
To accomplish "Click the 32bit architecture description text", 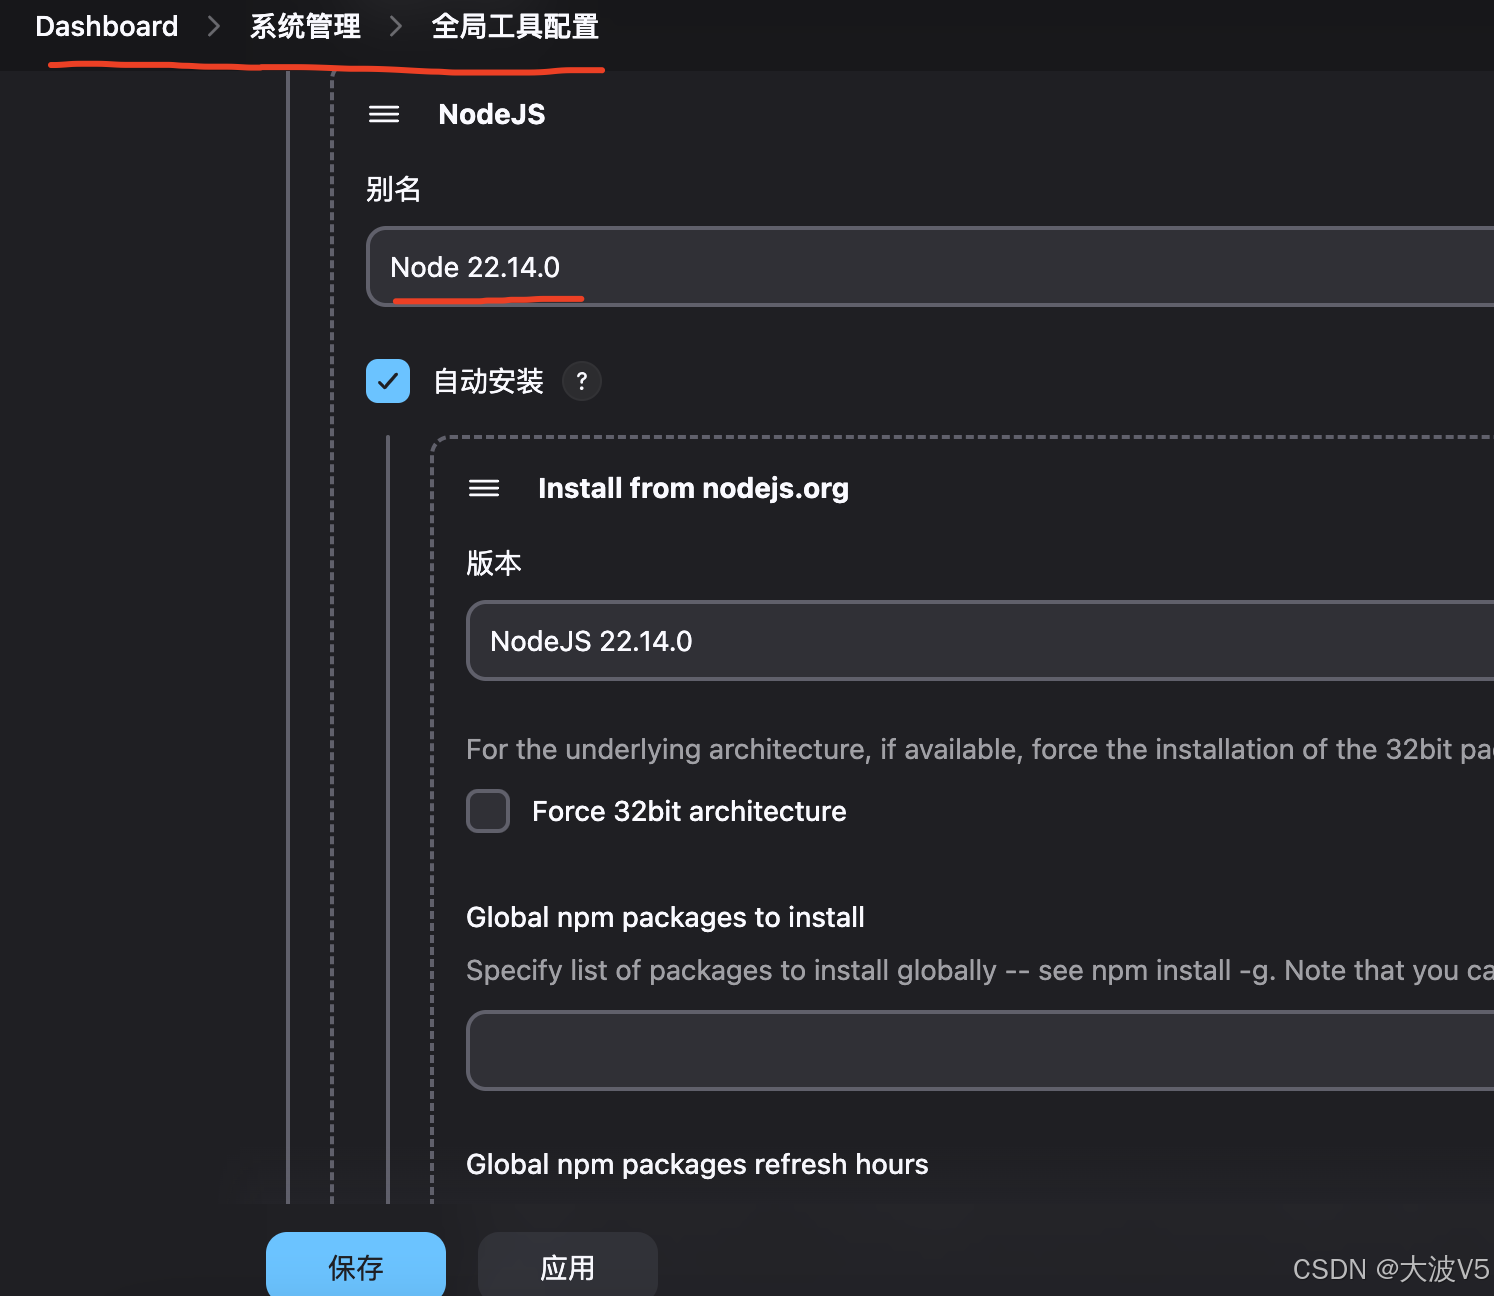I will click(x=980, y=750).
